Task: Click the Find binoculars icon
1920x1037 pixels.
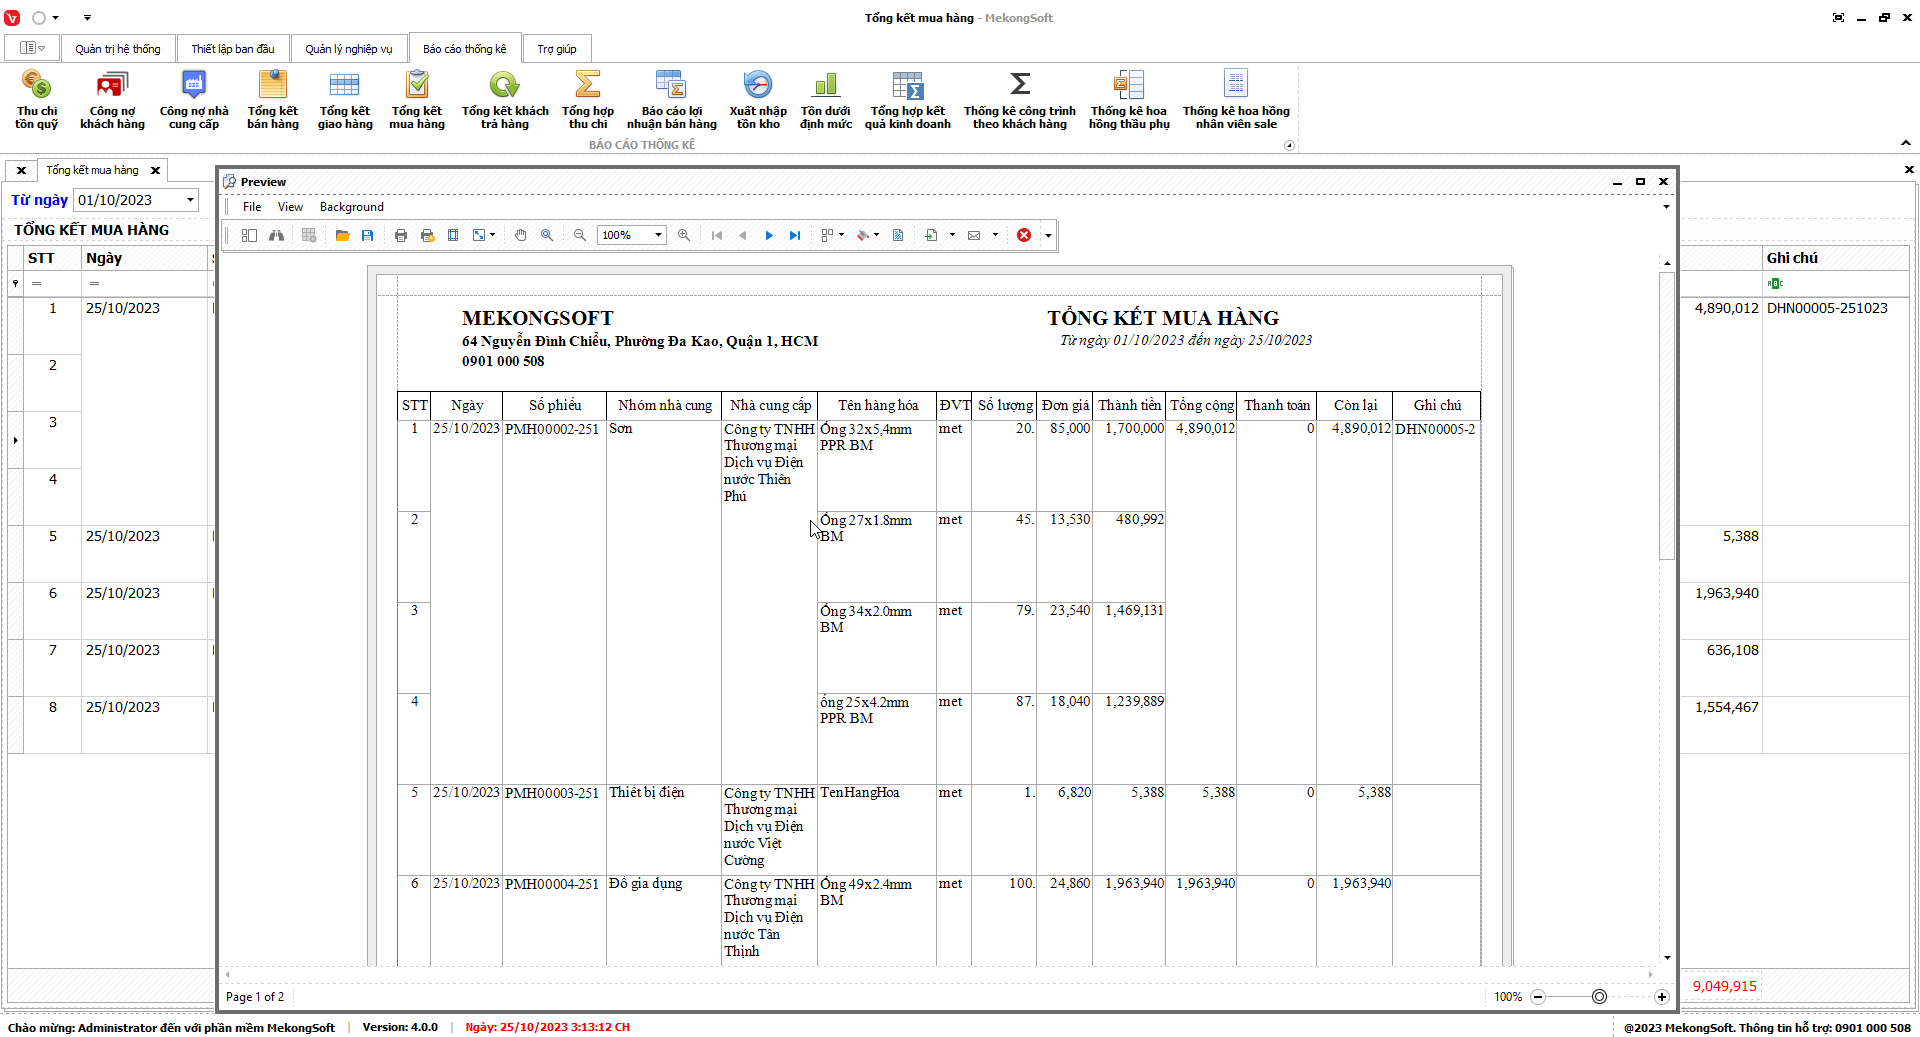Action: tap(276, 235)
